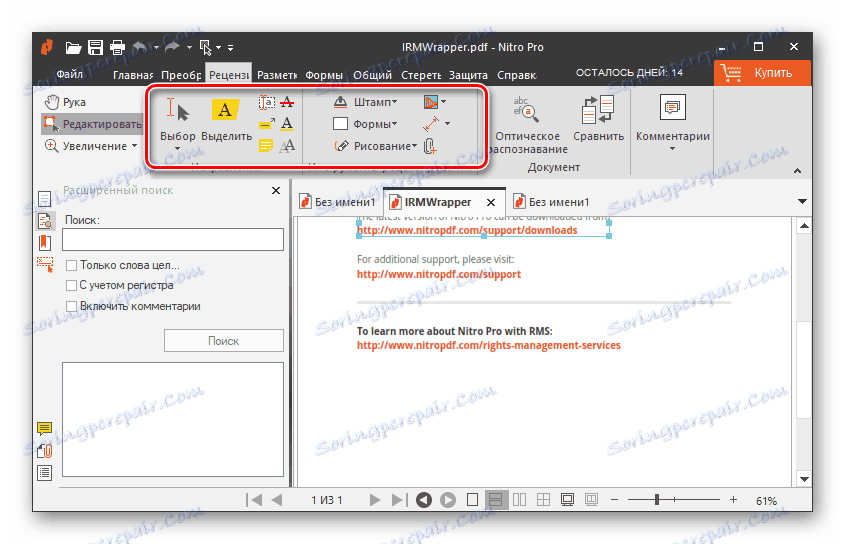Zoom in with the plus button
This screenshot has height=544, width=845.
tap(733, 500)
